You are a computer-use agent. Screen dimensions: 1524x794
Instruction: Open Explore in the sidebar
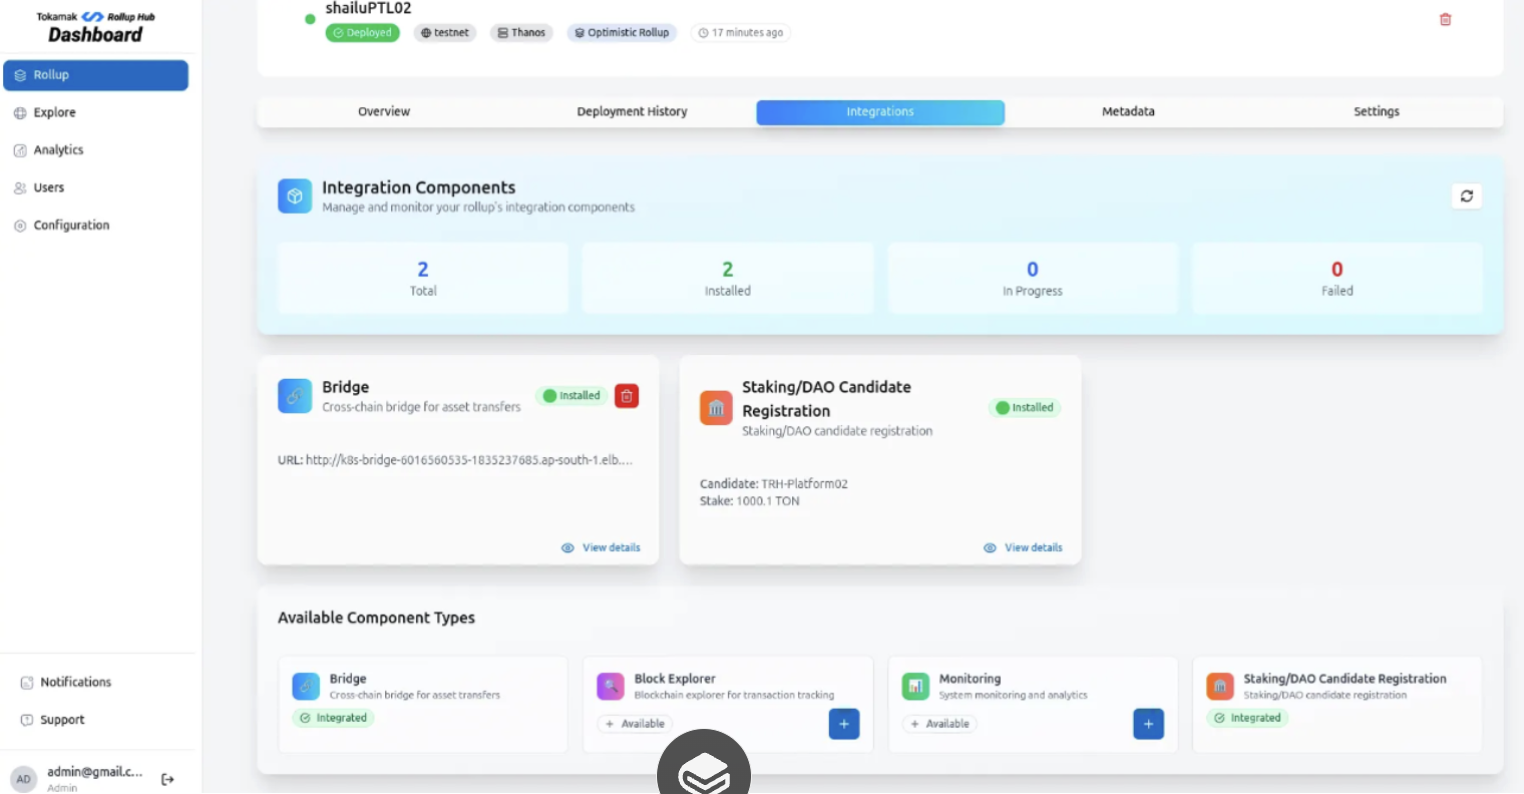tap(54, 113)
